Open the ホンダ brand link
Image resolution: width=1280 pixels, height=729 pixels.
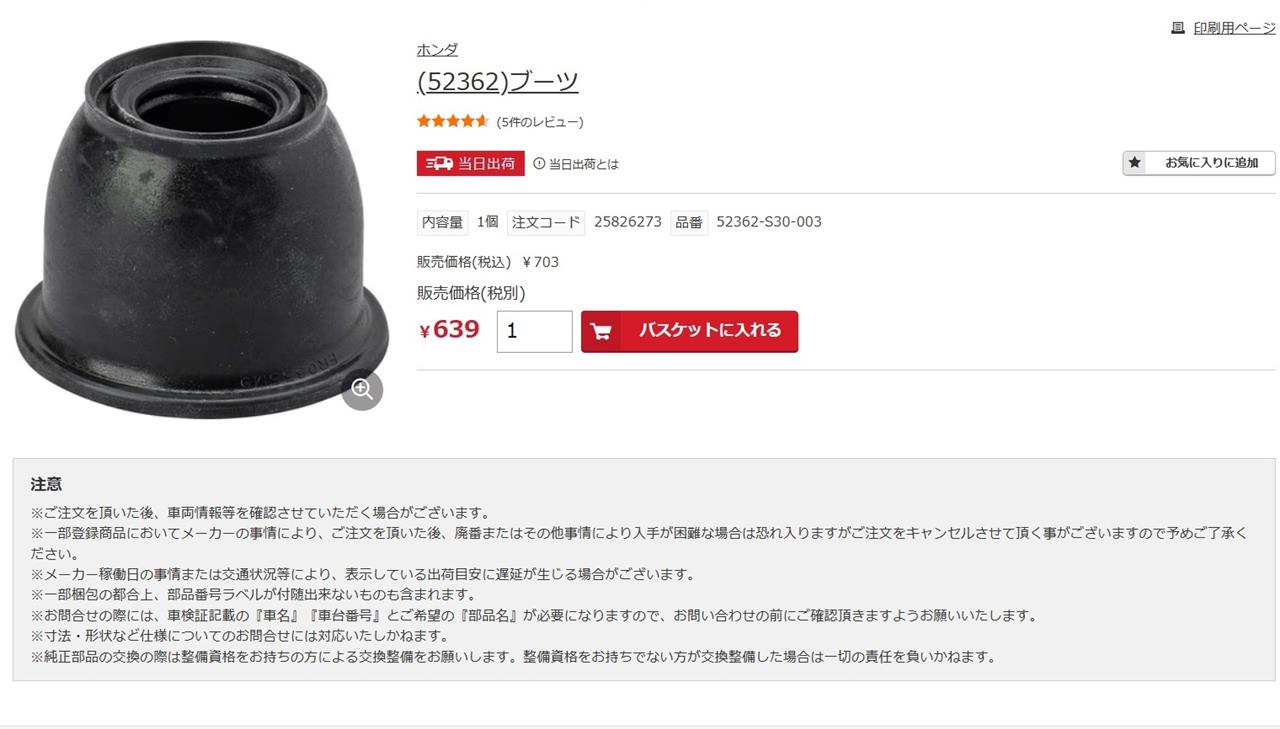pos(437,50)
